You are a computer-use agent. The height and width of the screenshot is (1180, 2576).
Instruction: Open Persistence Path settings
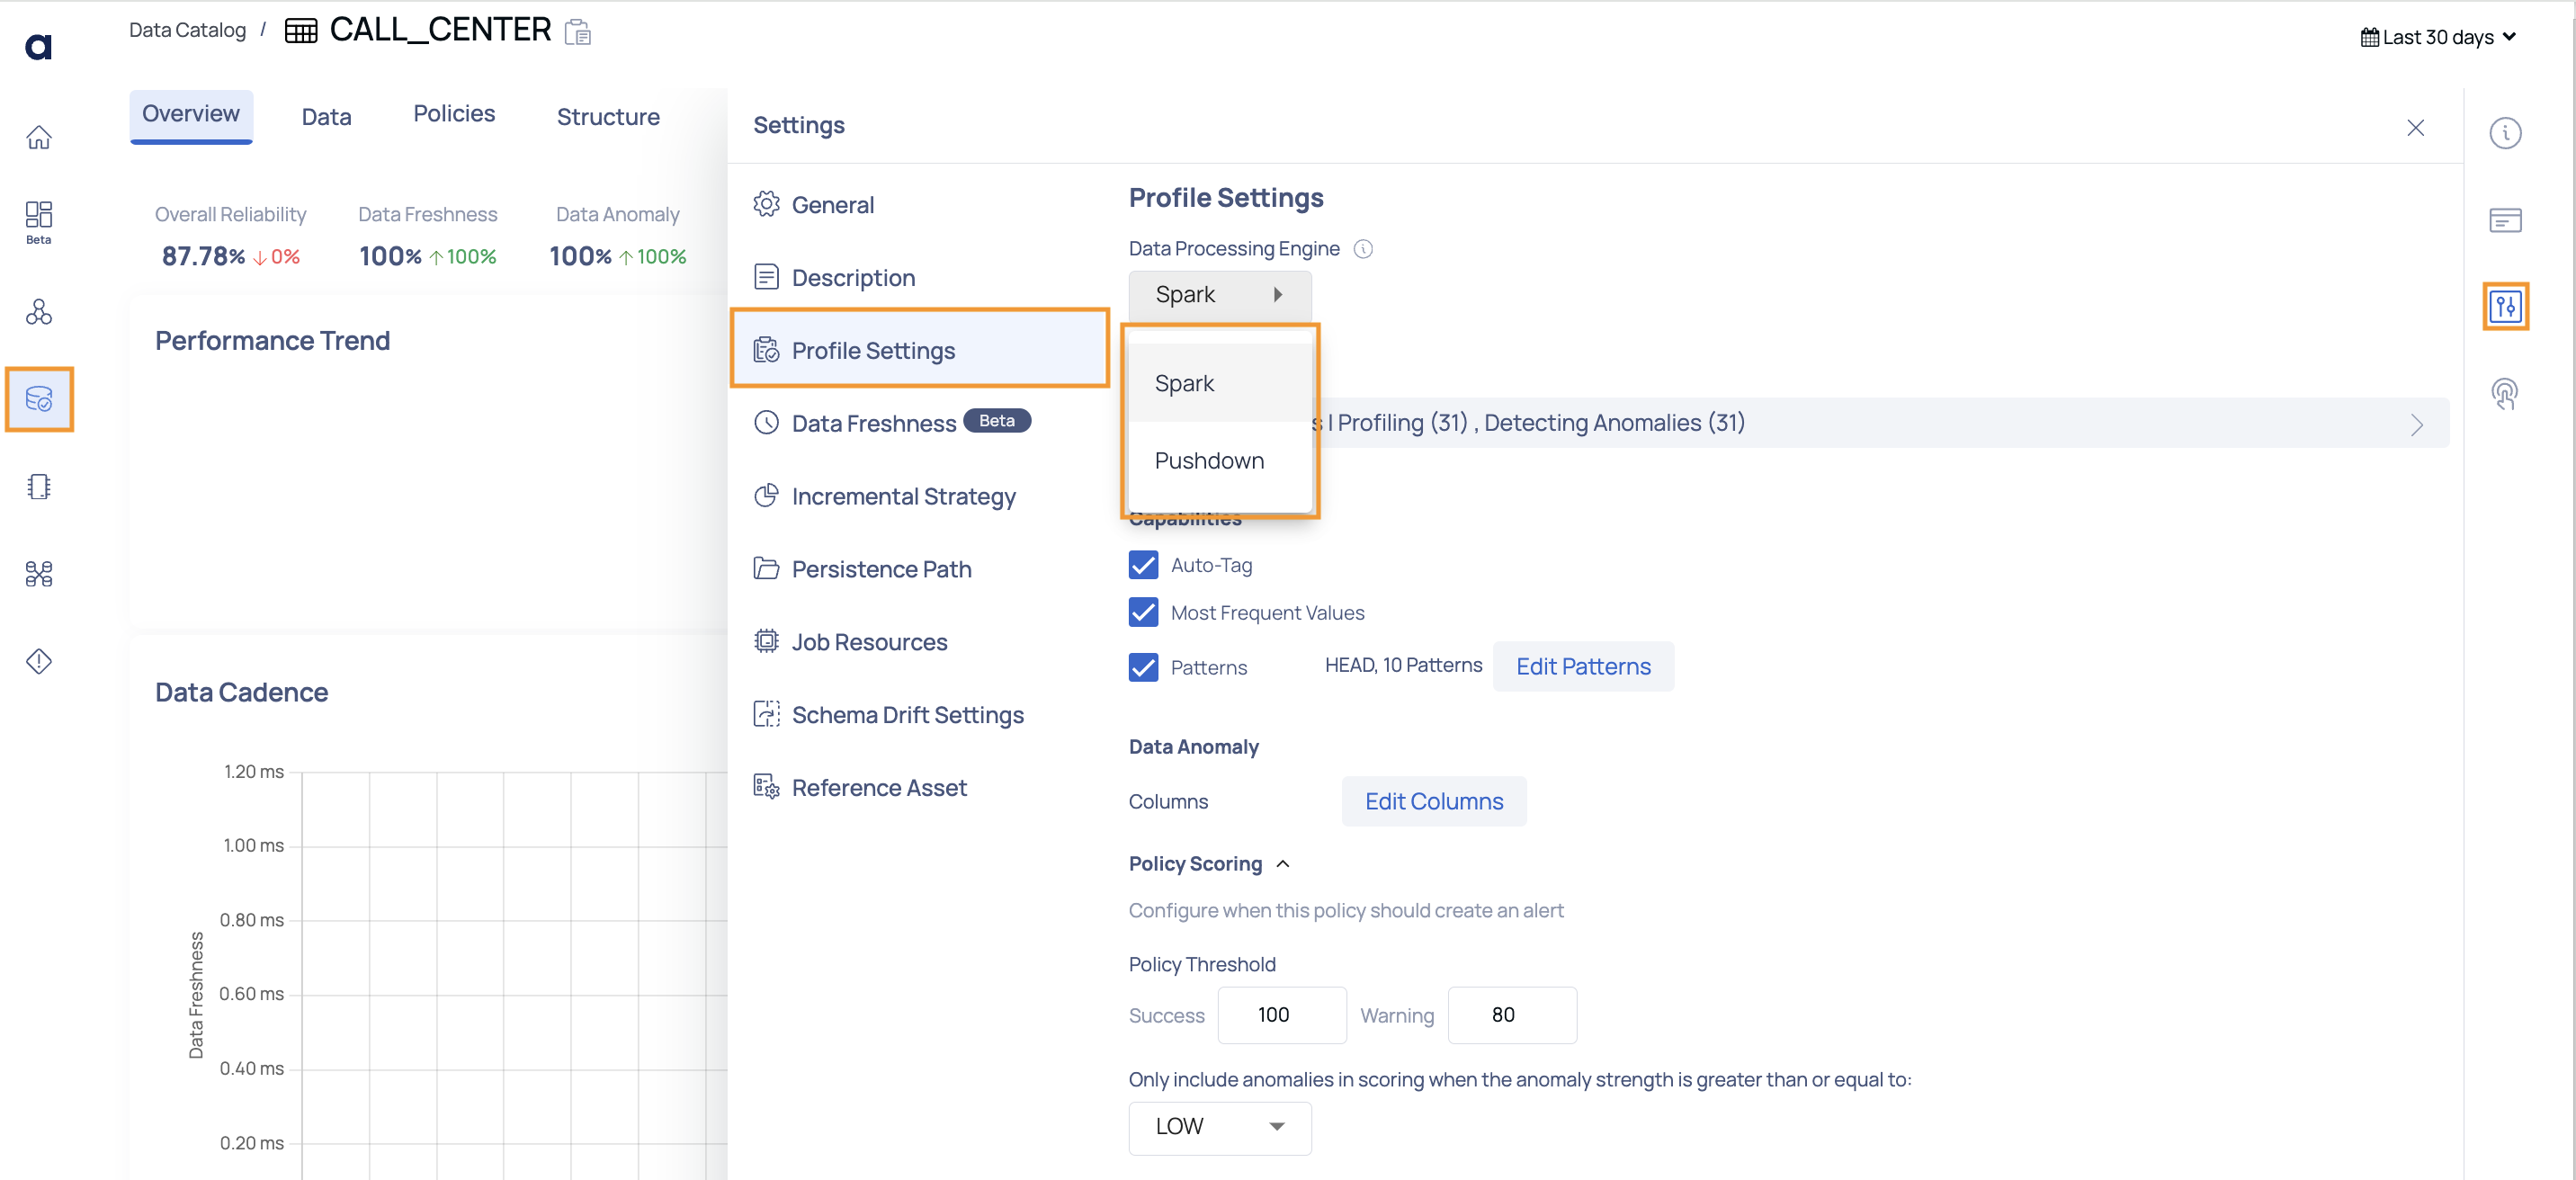pos(918,569)
